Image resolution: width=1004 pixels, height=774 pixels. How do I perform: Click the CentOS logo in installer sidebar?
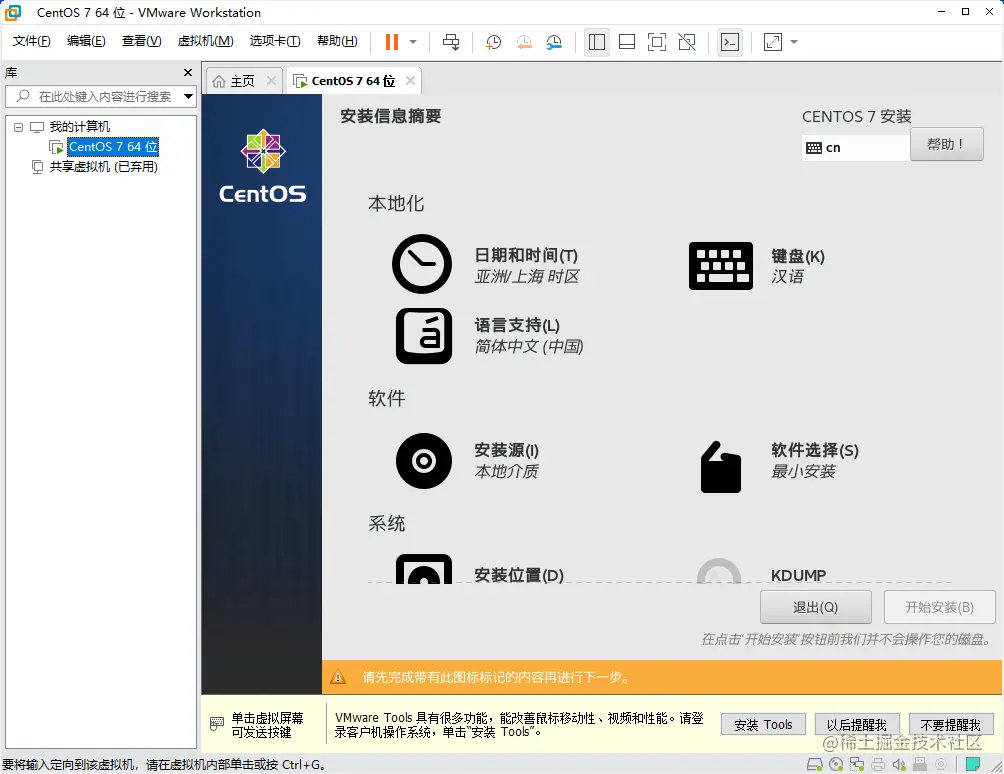(263, 166)
